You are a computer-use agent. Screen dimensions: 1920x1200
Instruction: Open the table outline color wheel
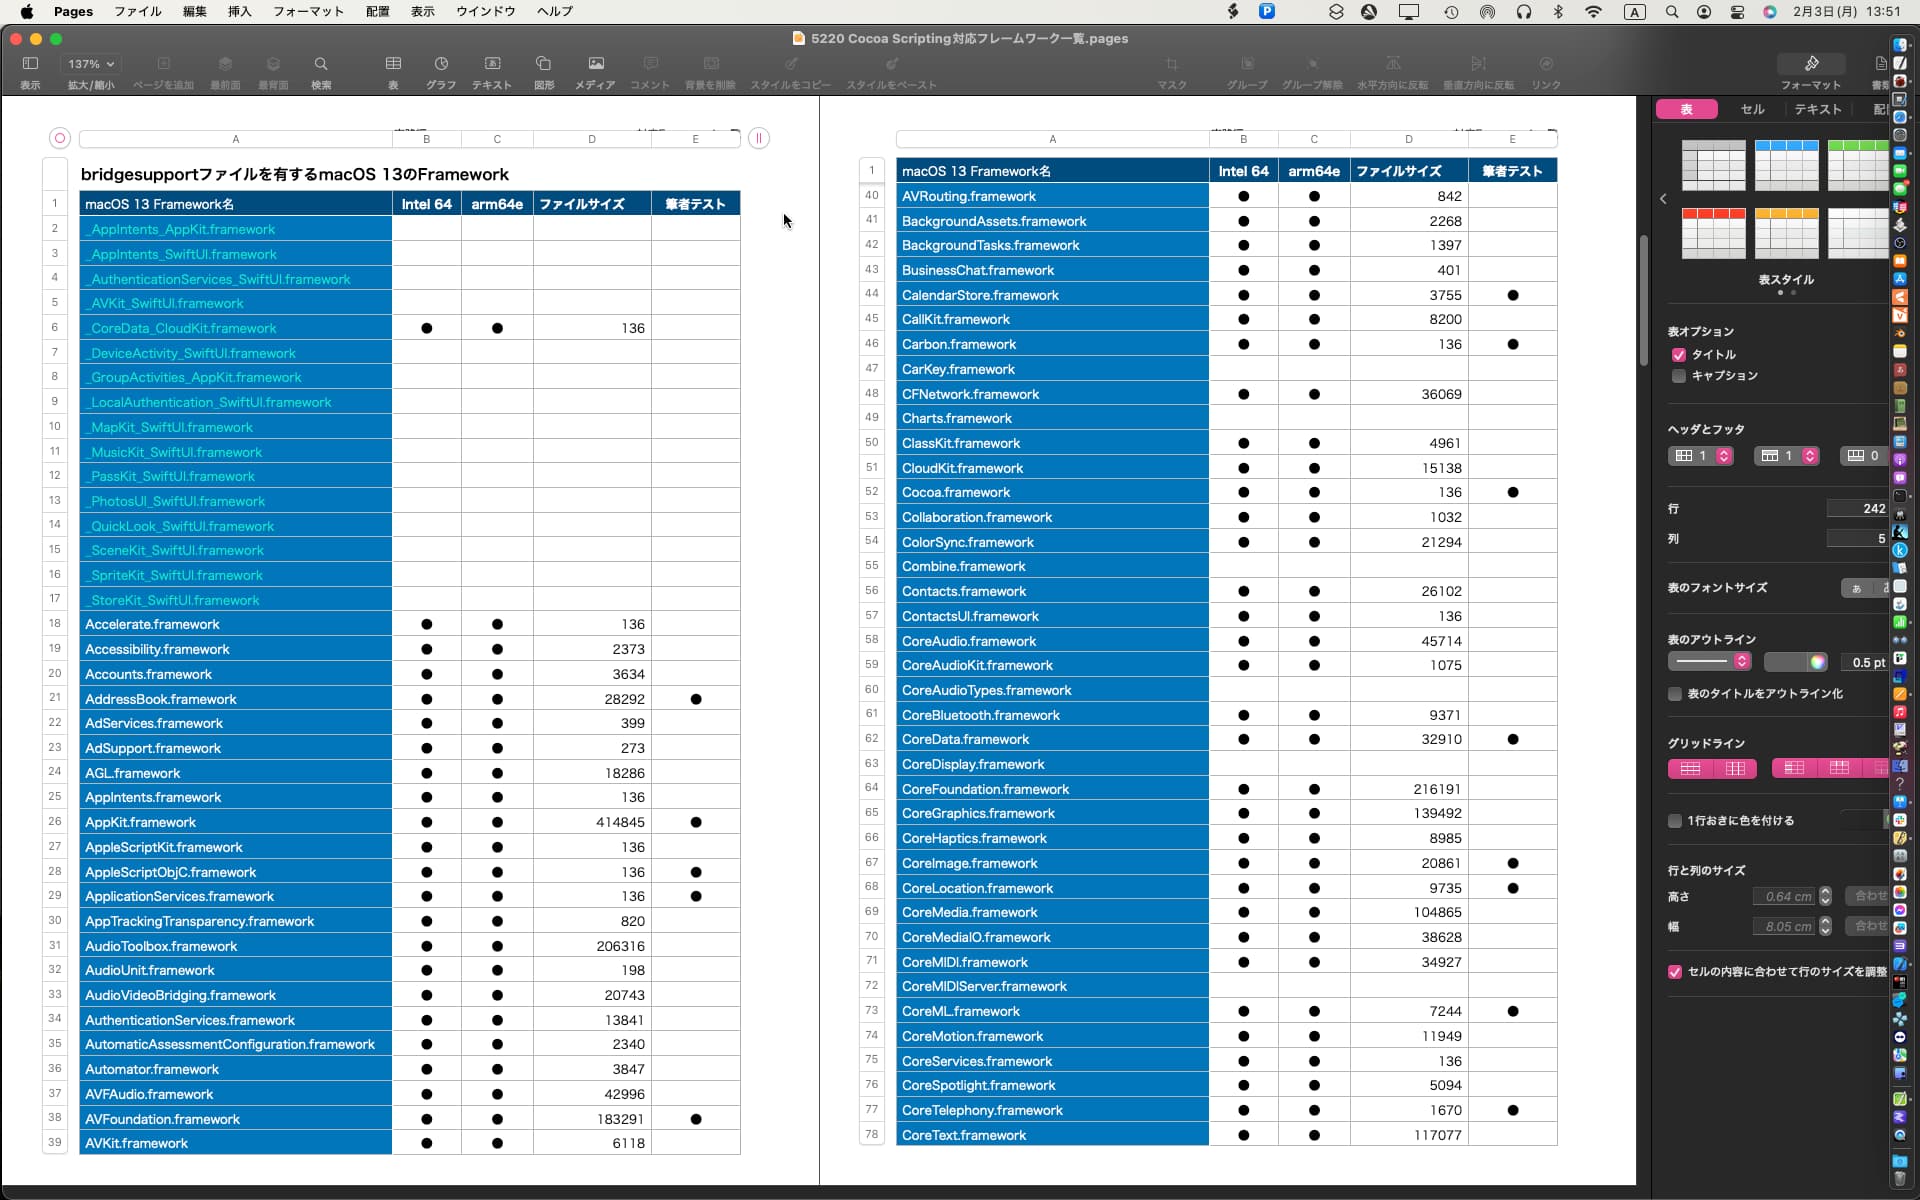(x=1818, y=662)
